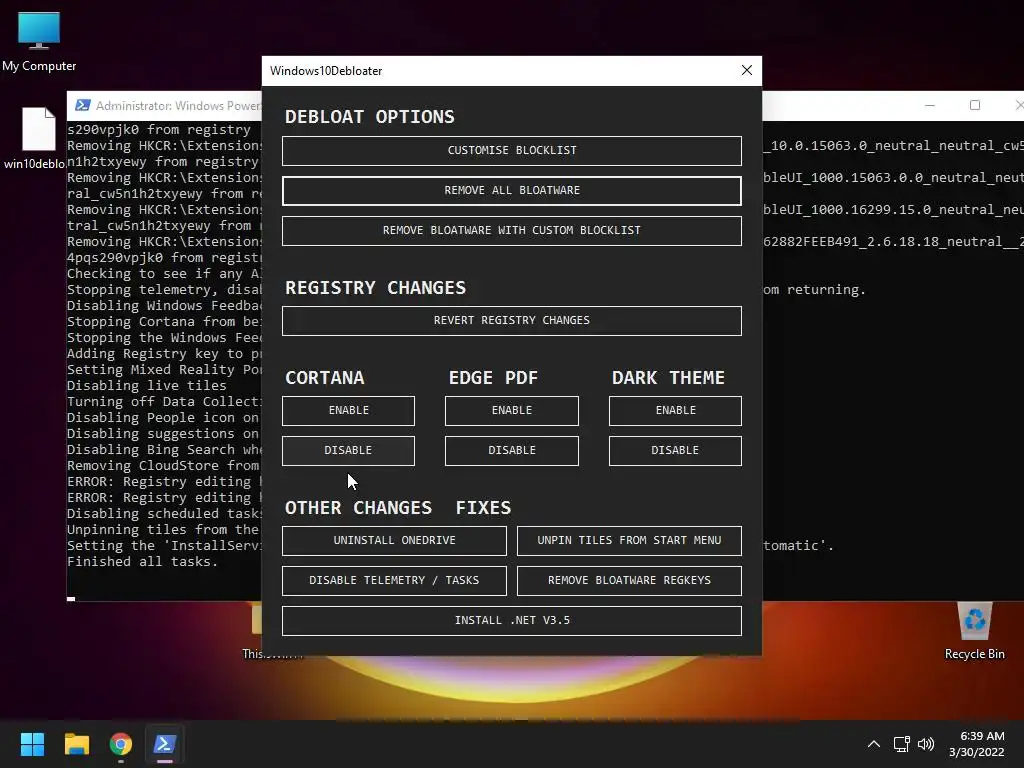Enable Dark Theme

point(675,410)
